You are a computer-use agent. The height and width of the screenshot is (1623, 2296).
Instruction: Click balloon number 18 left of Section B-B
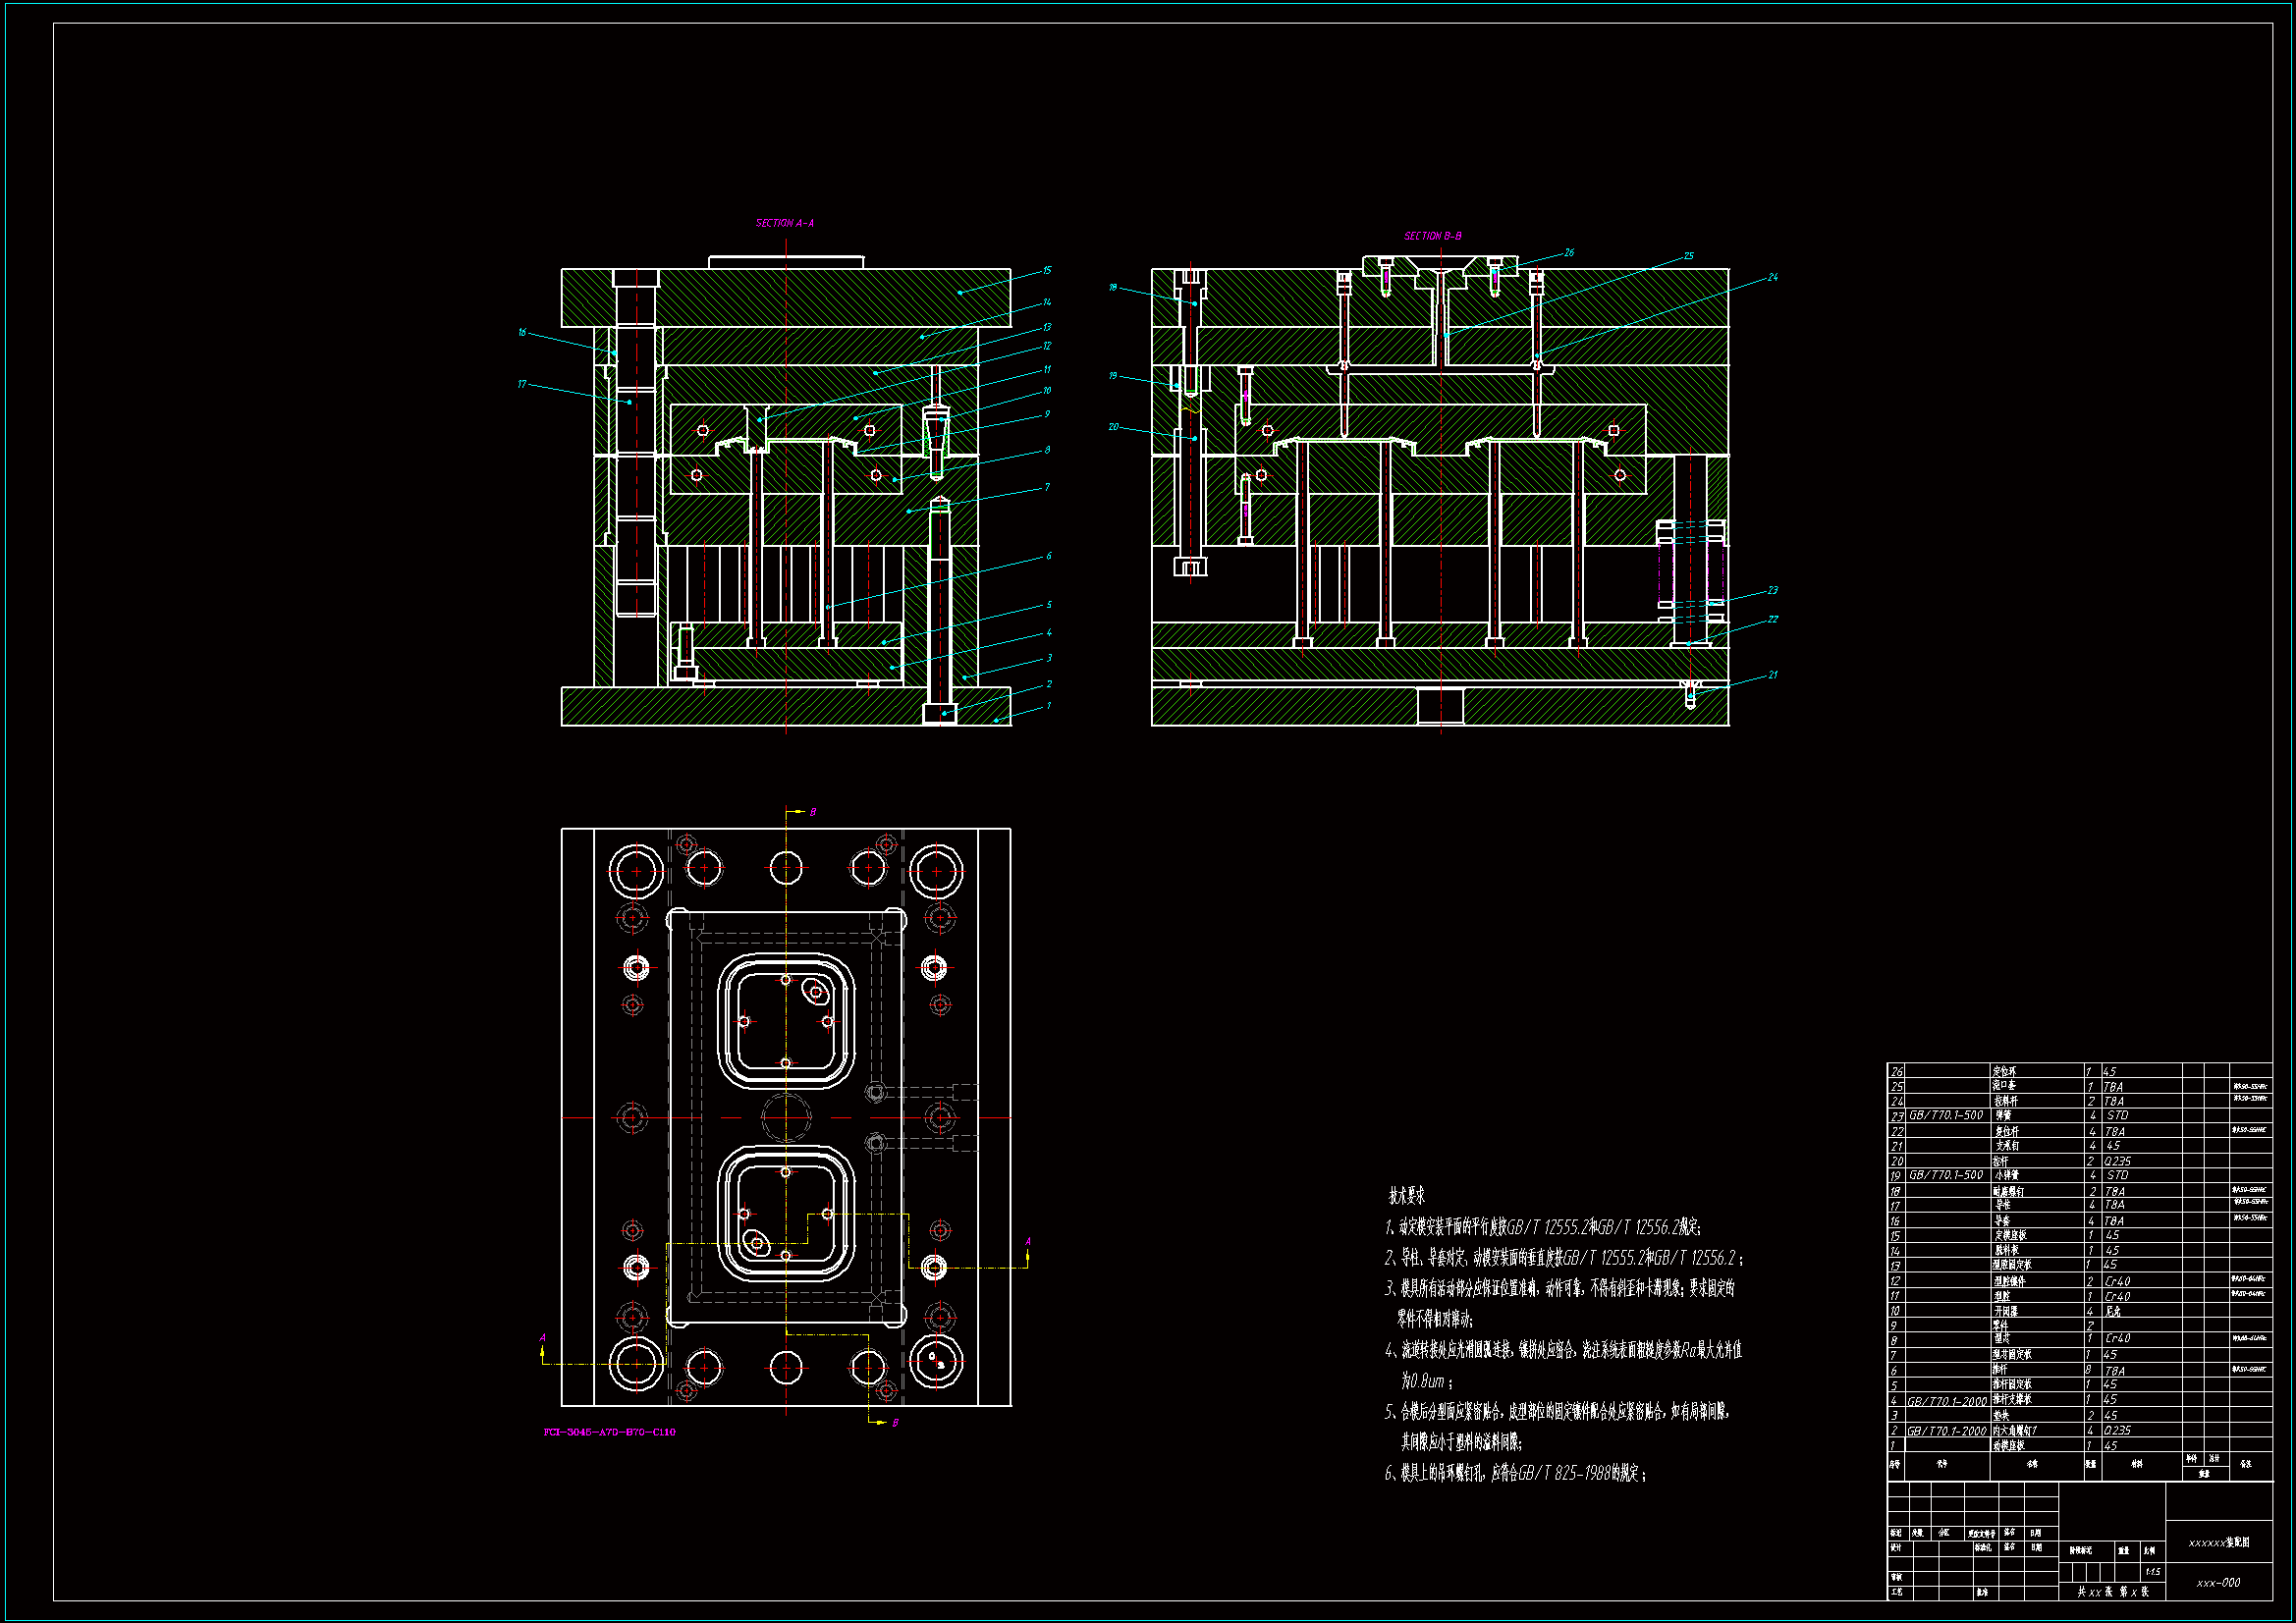point(1112,288)
